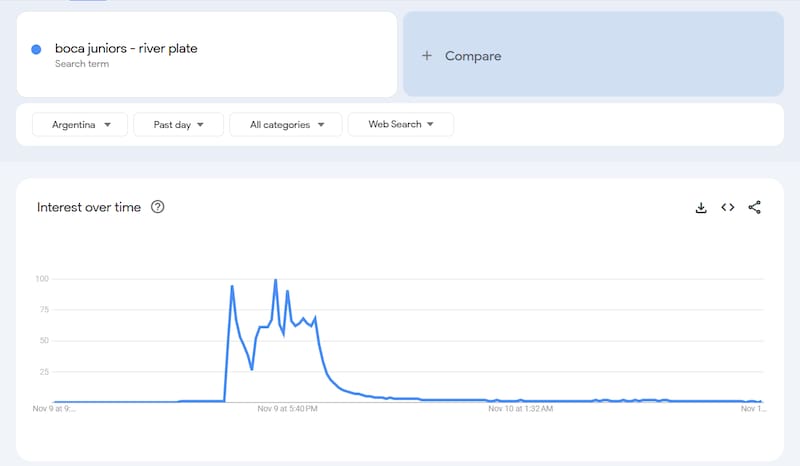The image size is (800, 466).
Task: Click the plus icon in Compare card
Action: click(x=427, y=56)
